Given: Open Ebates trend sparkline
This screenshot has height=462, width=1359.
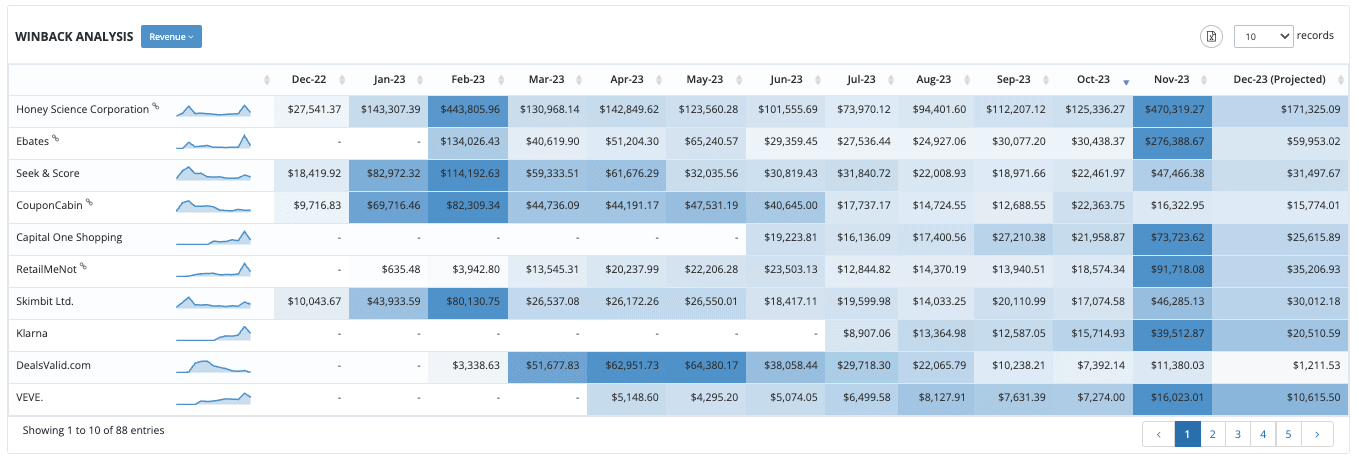Looking at the screenshot, I should click(214, 141).
